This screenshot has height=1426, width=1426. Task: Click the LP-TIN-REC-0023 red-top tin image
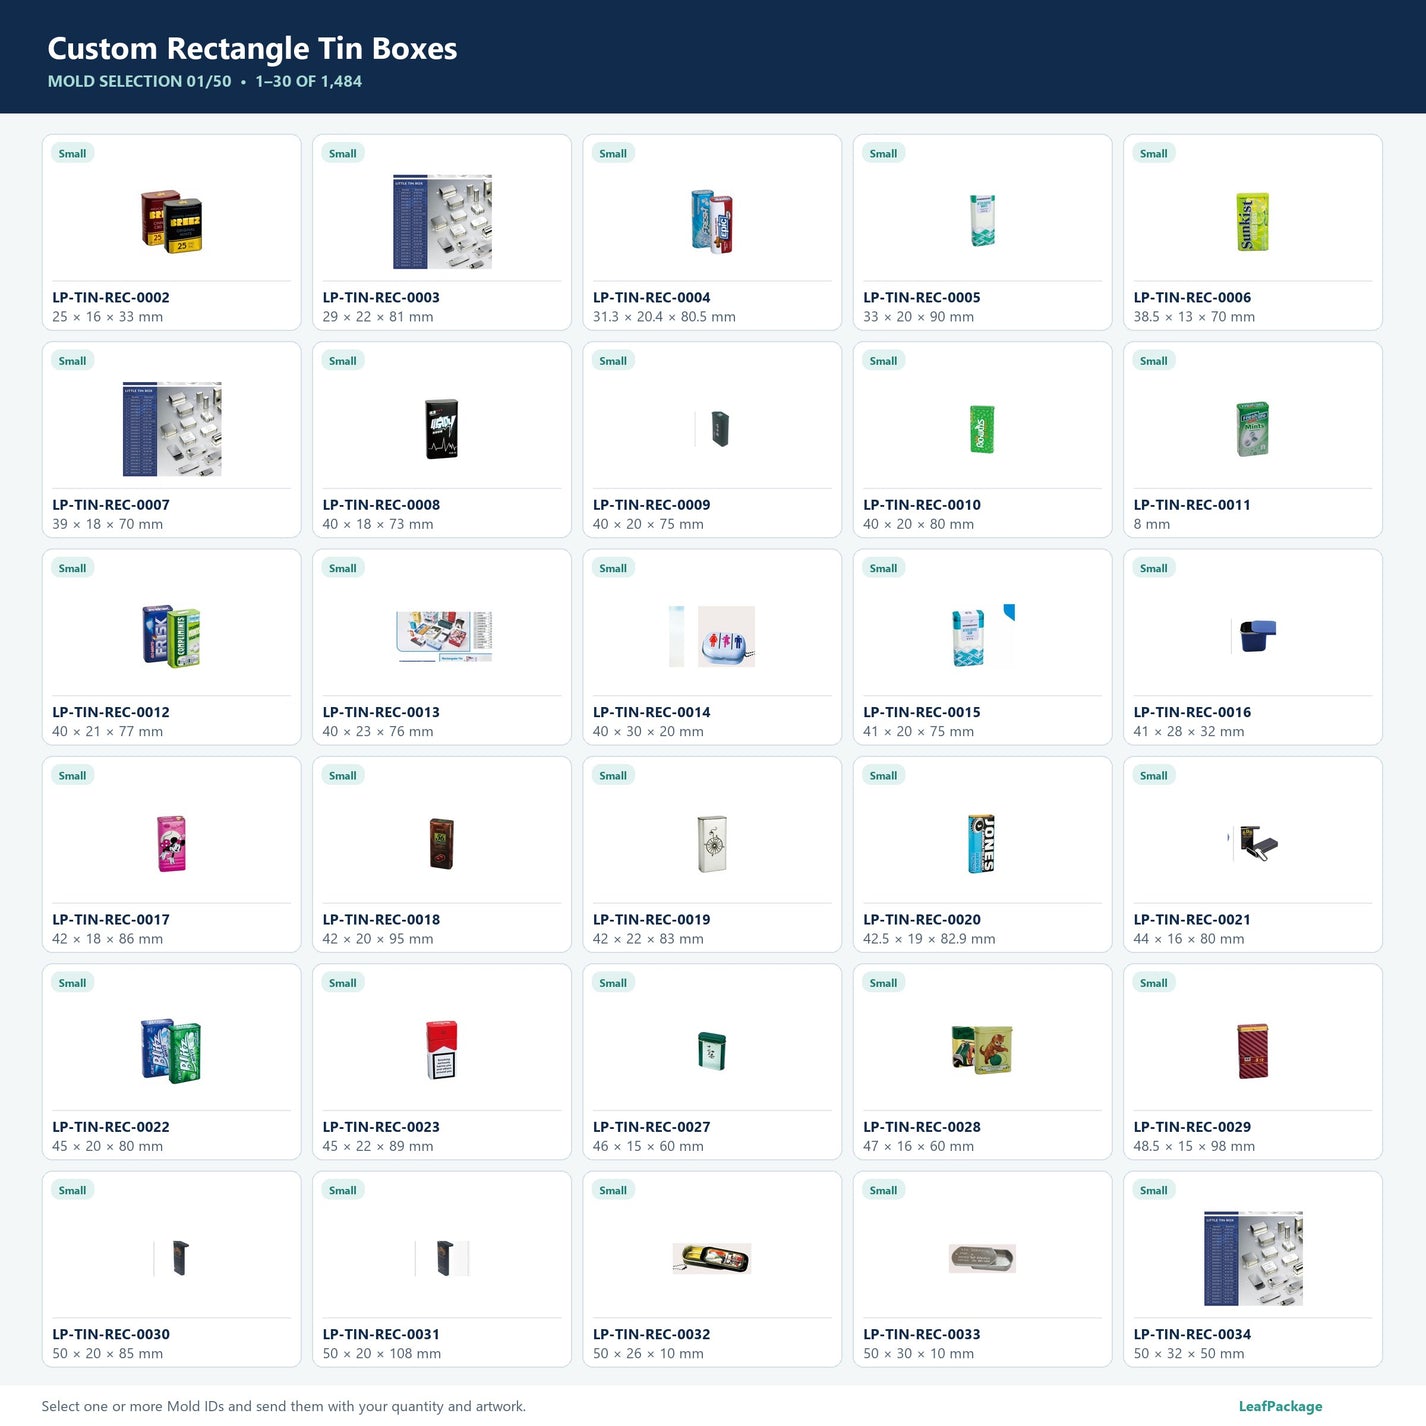coord(441,1050)
